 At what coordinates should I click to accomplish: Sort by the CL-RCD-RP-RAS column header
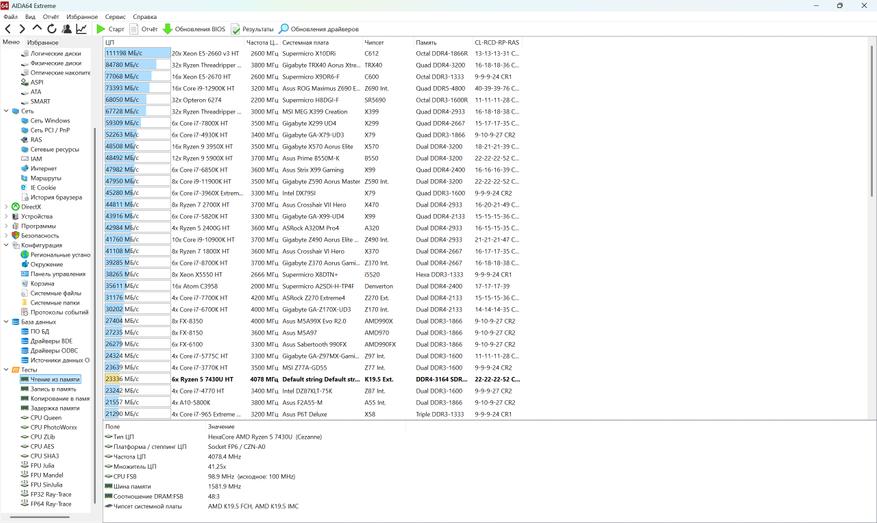click(497, 43)
